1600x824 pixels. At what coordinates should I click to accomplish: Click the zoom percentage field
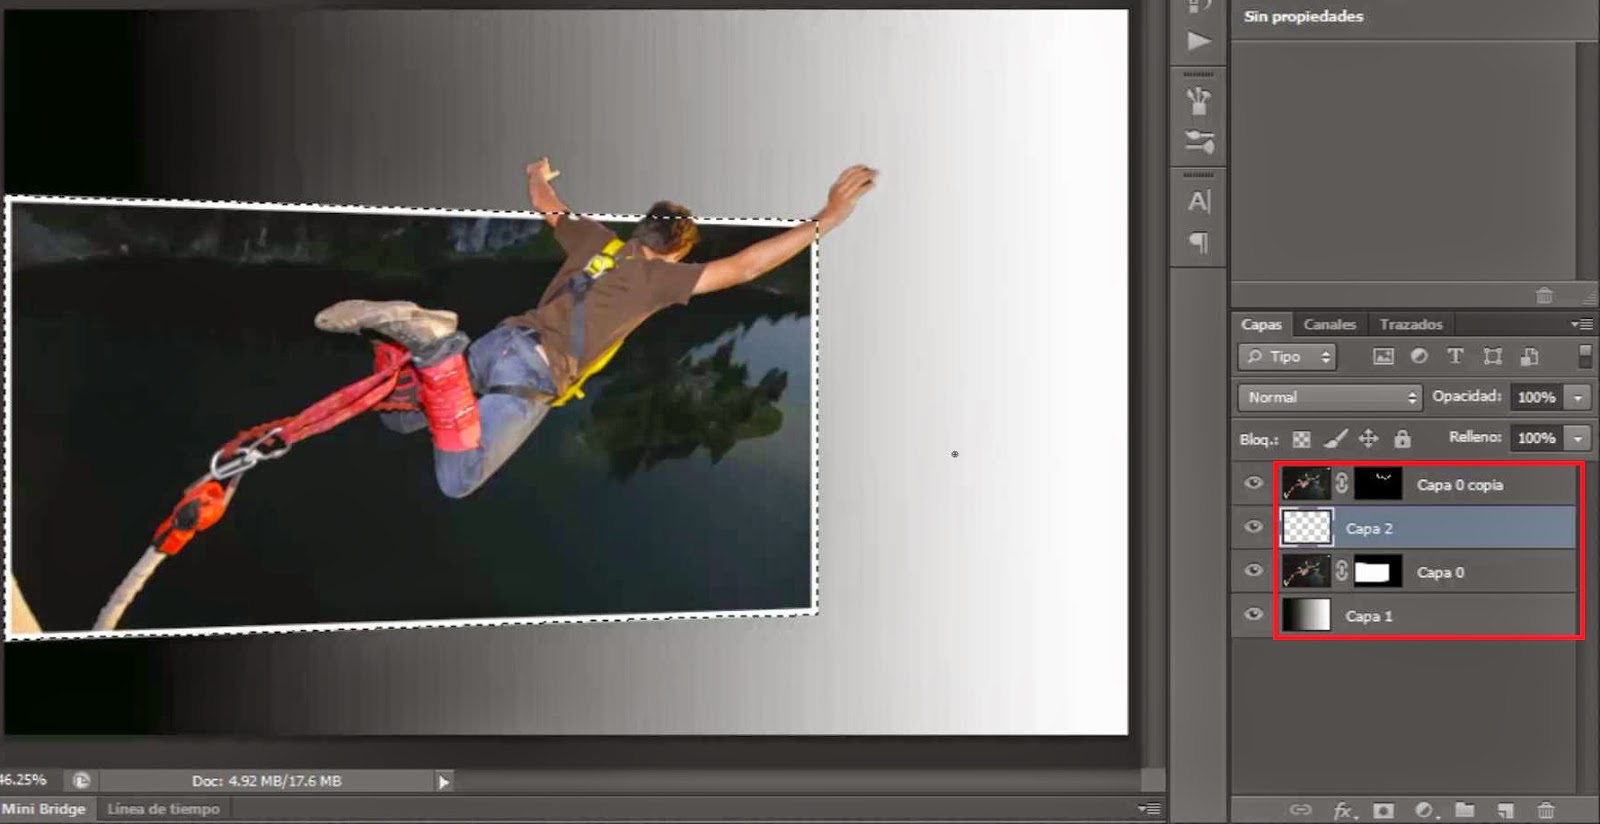pos(24,779)
